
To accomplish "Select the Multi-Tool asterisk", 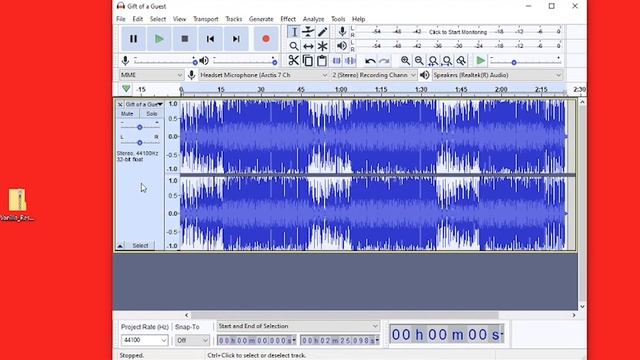I will coord(322,46).
